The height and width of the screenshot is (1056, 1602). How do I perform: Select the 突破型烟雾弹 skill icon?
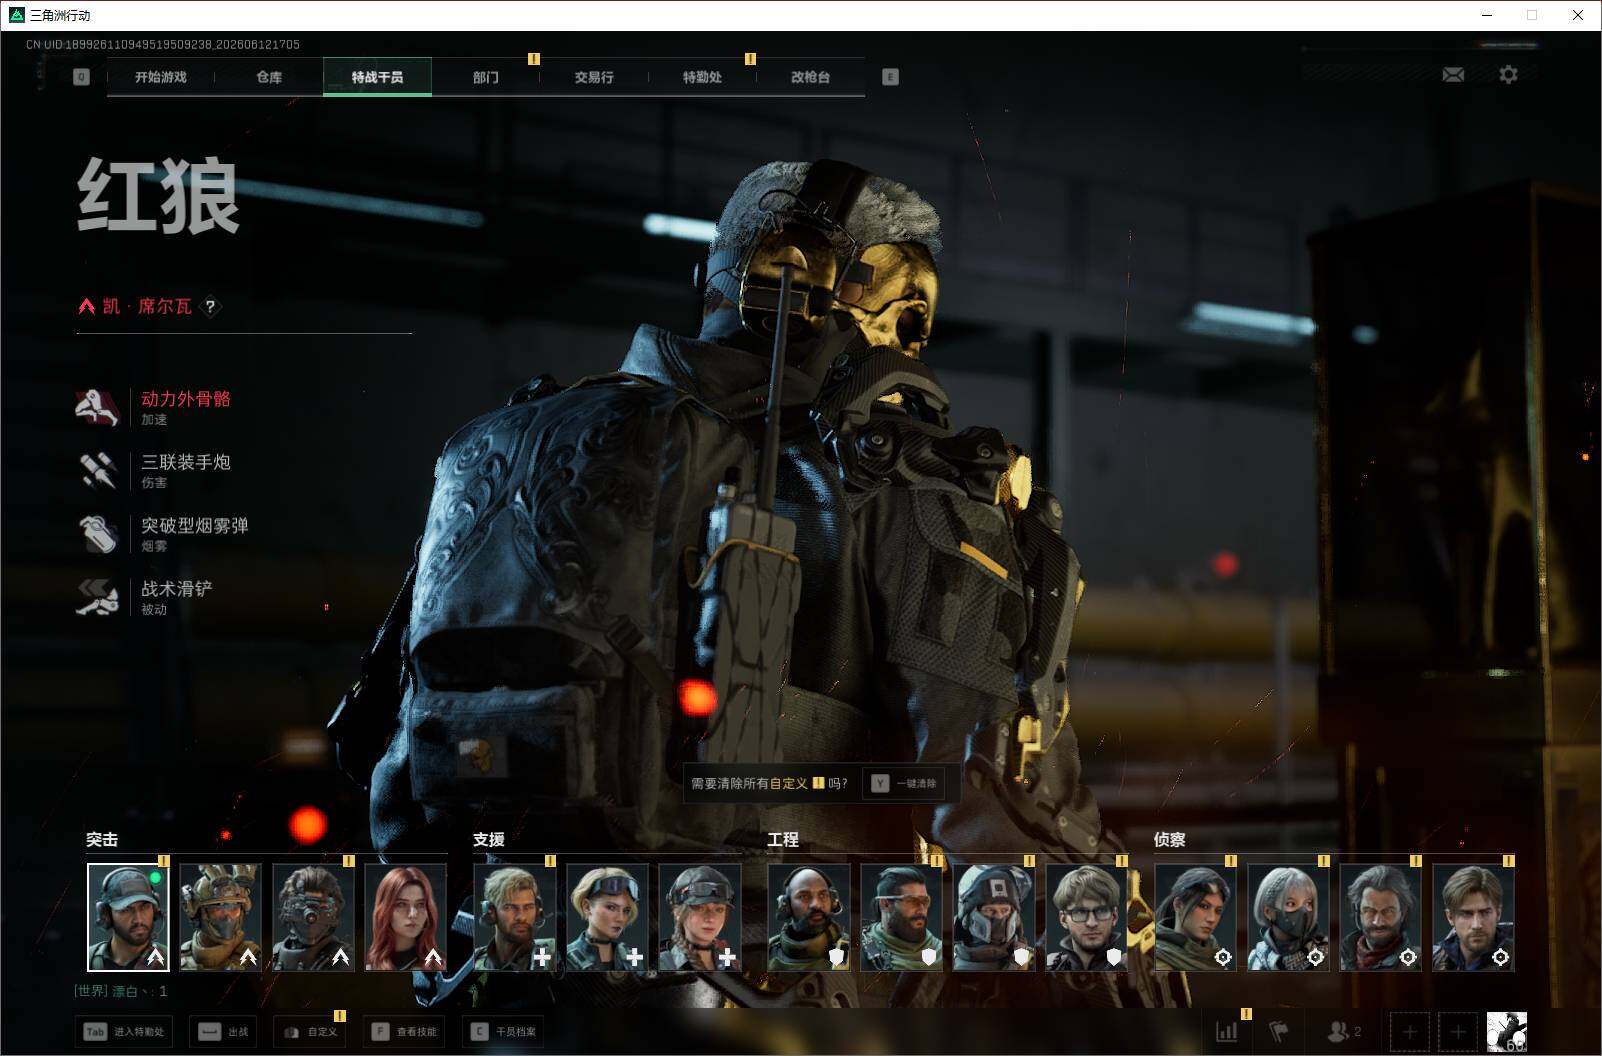pyautogui.click(x=98, y=533)
